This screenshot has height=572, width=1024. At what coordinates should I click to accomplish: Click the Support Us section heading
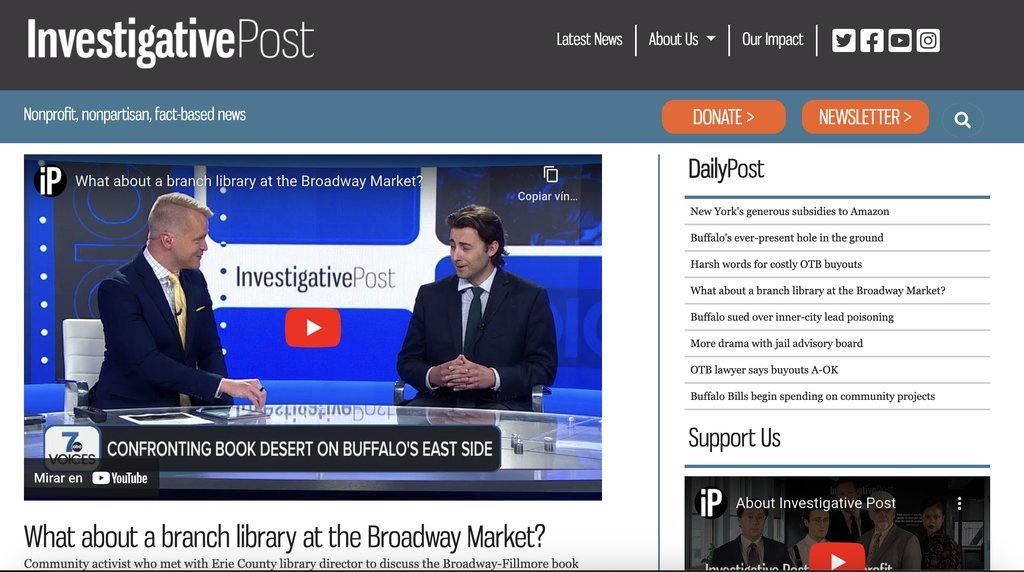(734, 438)
